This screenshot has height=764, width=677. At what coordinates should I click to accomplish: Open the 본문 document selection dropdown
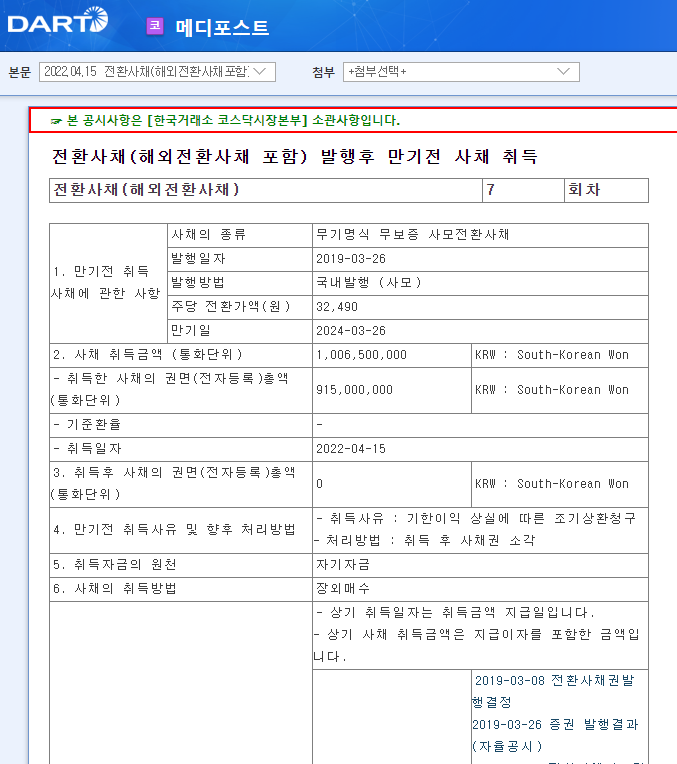tap(157, 72)
